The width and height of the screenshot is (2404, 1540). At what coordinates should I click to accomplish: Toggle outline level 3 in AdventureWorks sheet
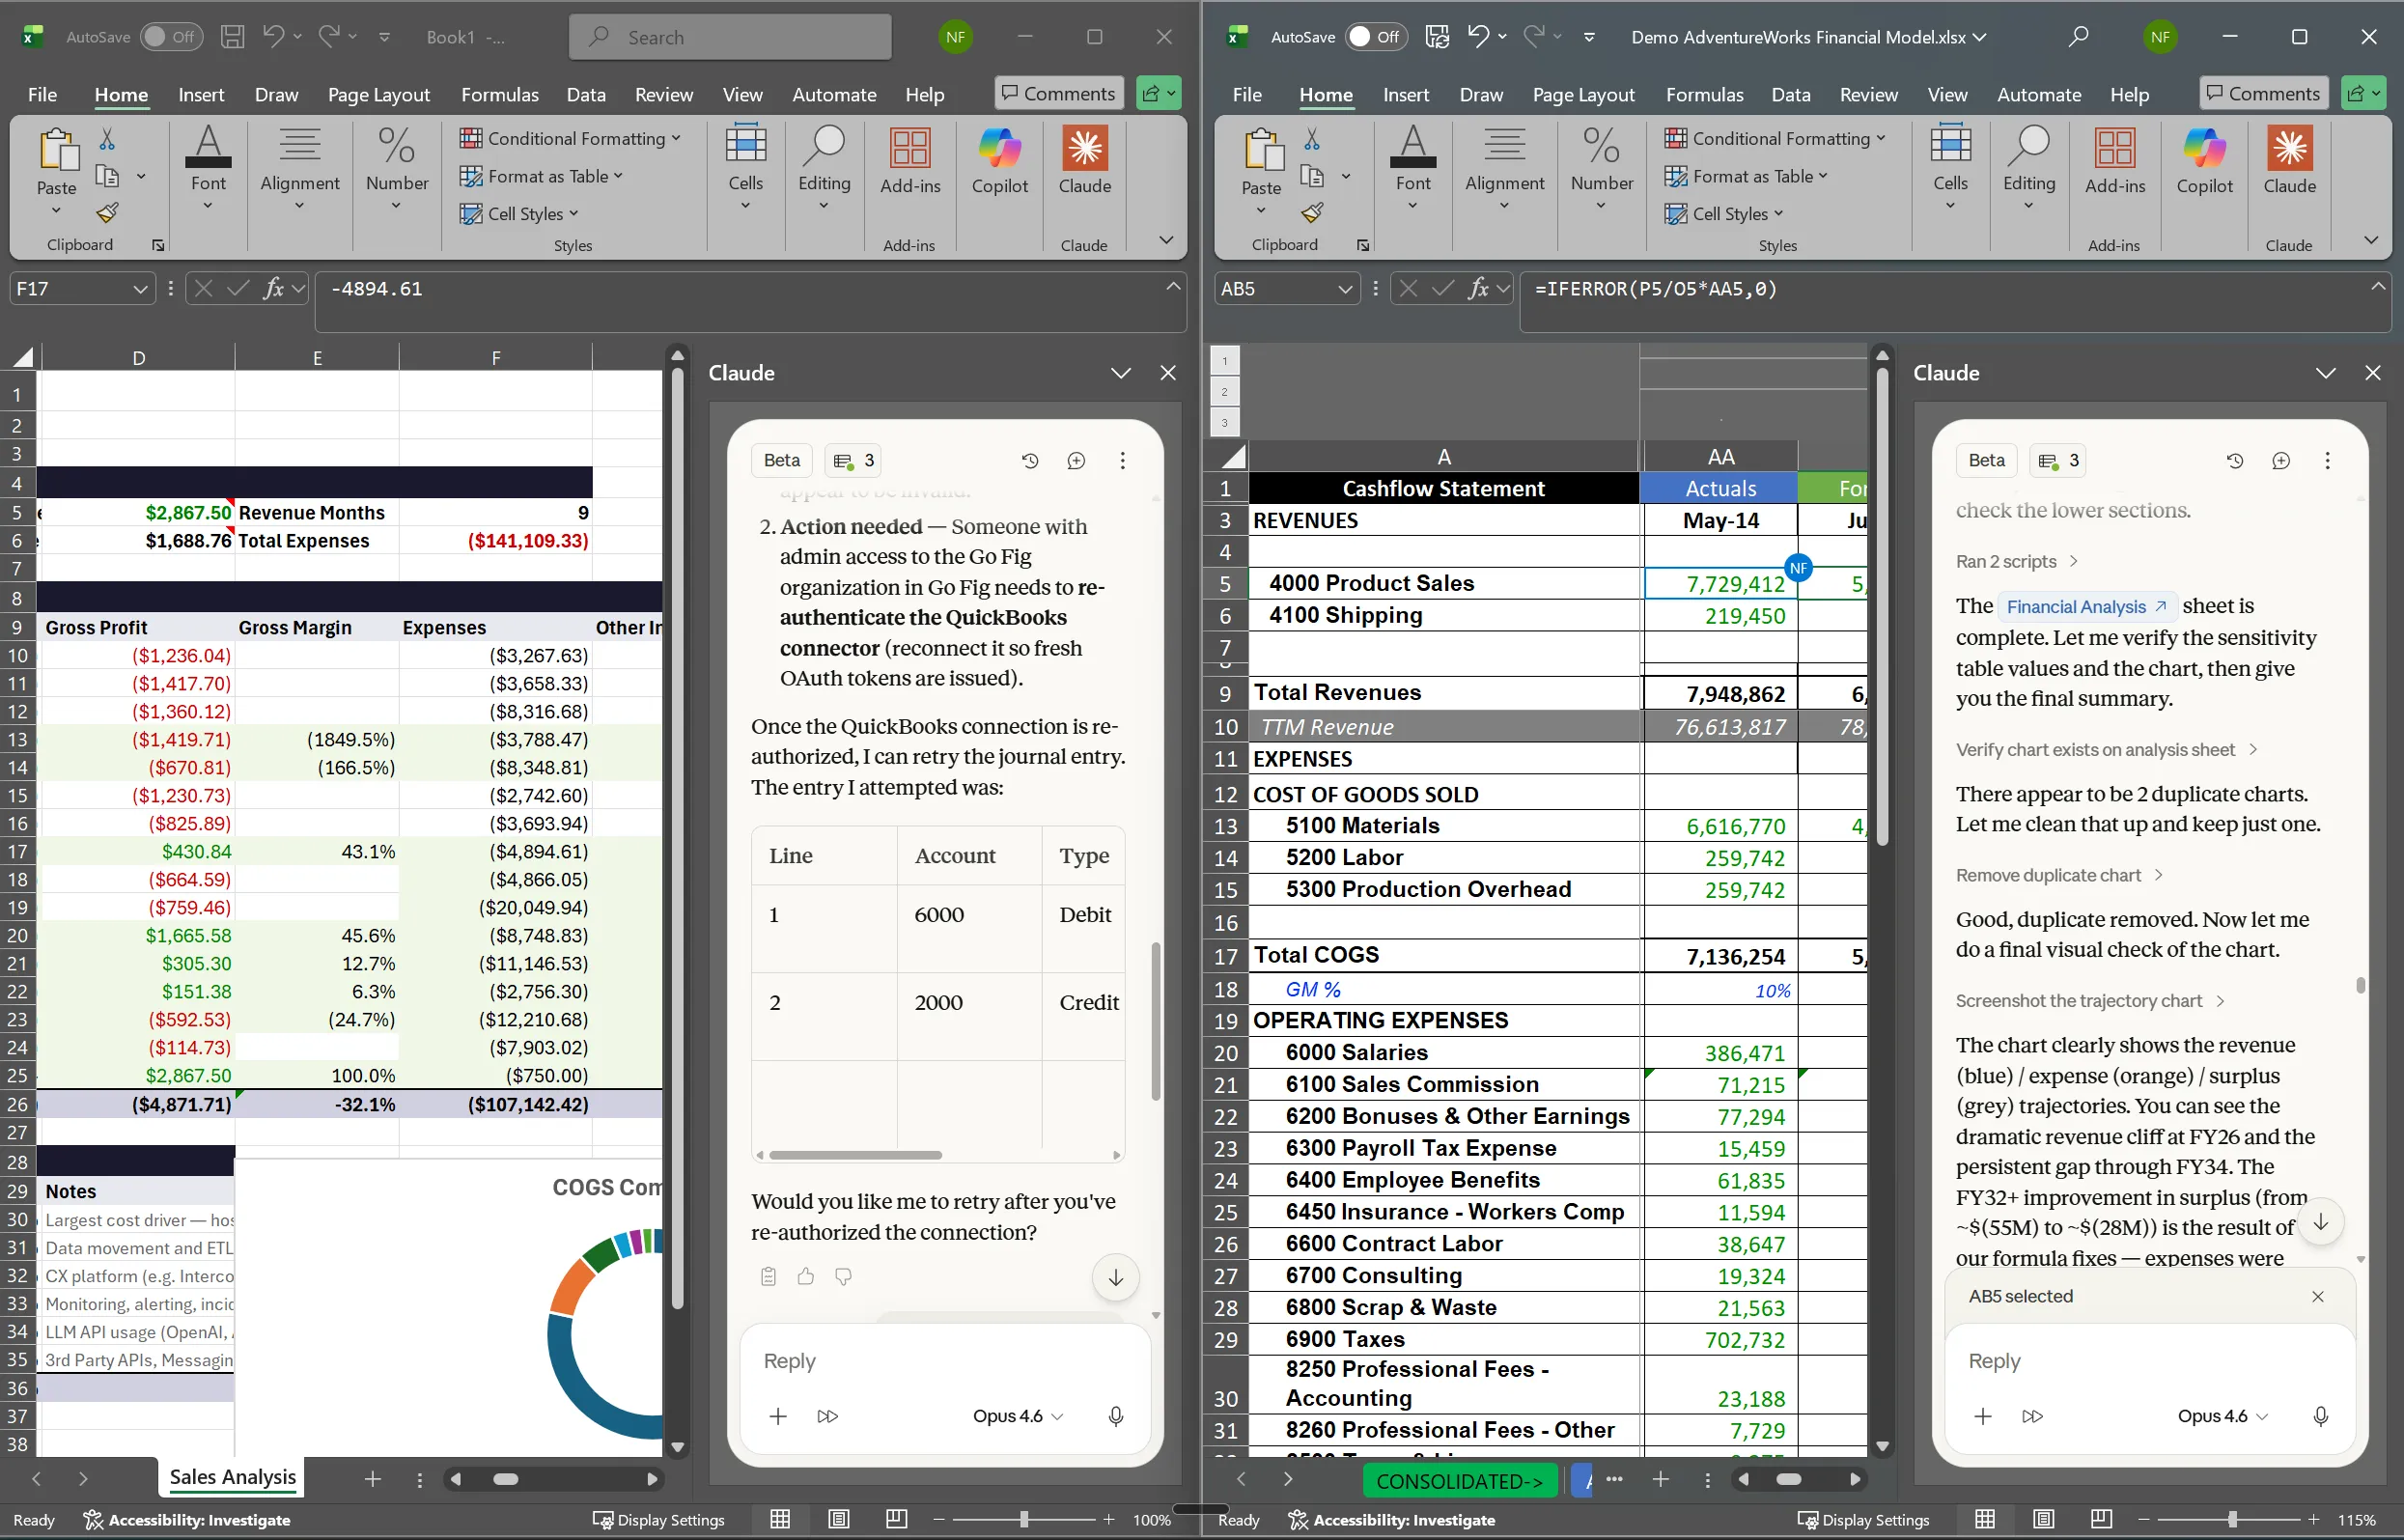tap(1224, 422)
